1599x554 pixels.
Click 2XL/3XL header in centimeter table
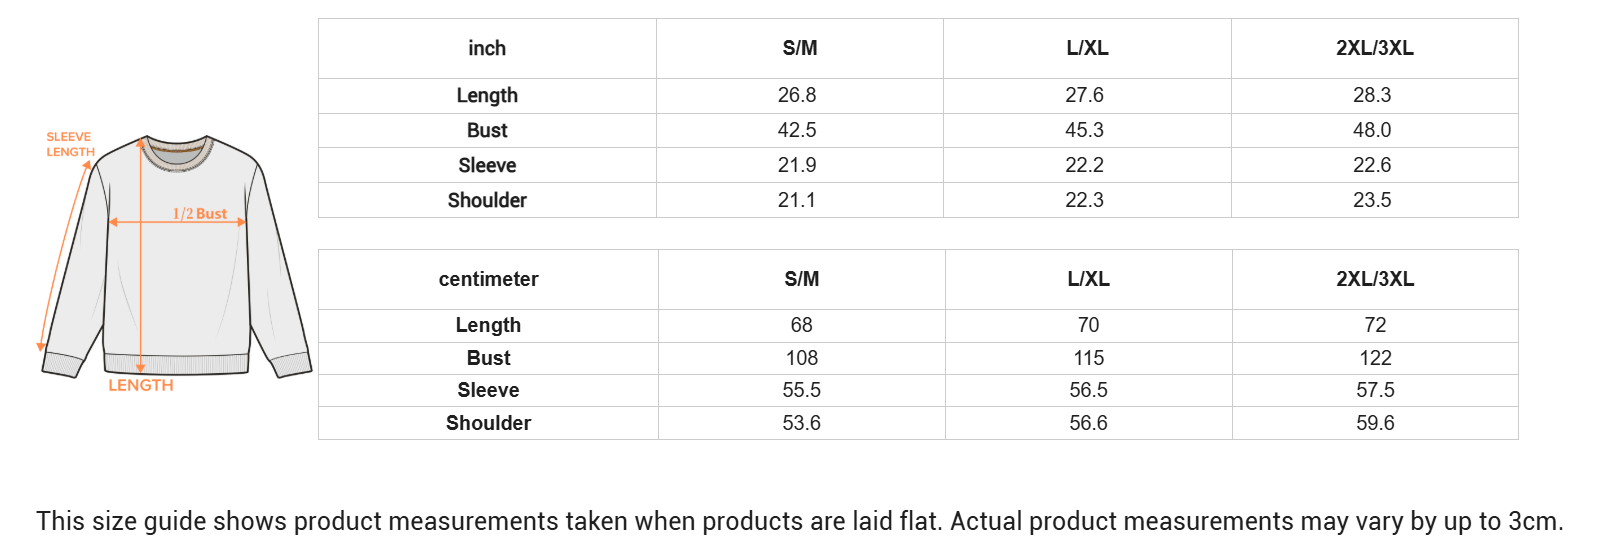pos(1375,279)
